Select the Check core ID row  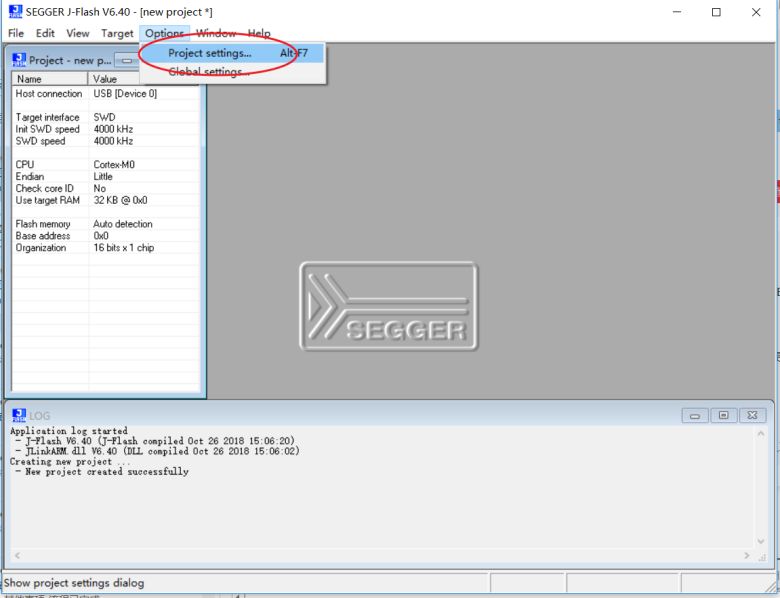point(105,189)
